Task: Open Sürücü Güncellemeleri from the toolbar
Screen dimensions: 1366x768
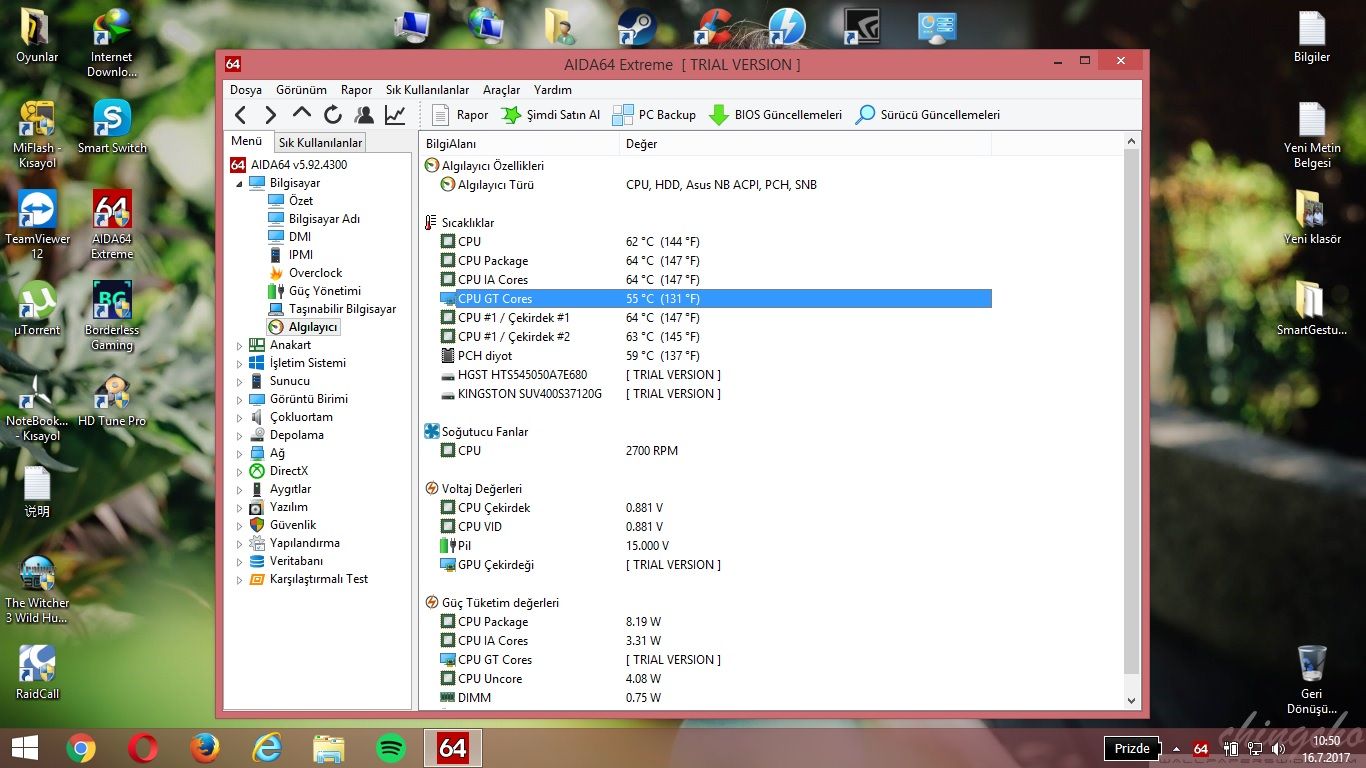Action: [x=927, y=115]
